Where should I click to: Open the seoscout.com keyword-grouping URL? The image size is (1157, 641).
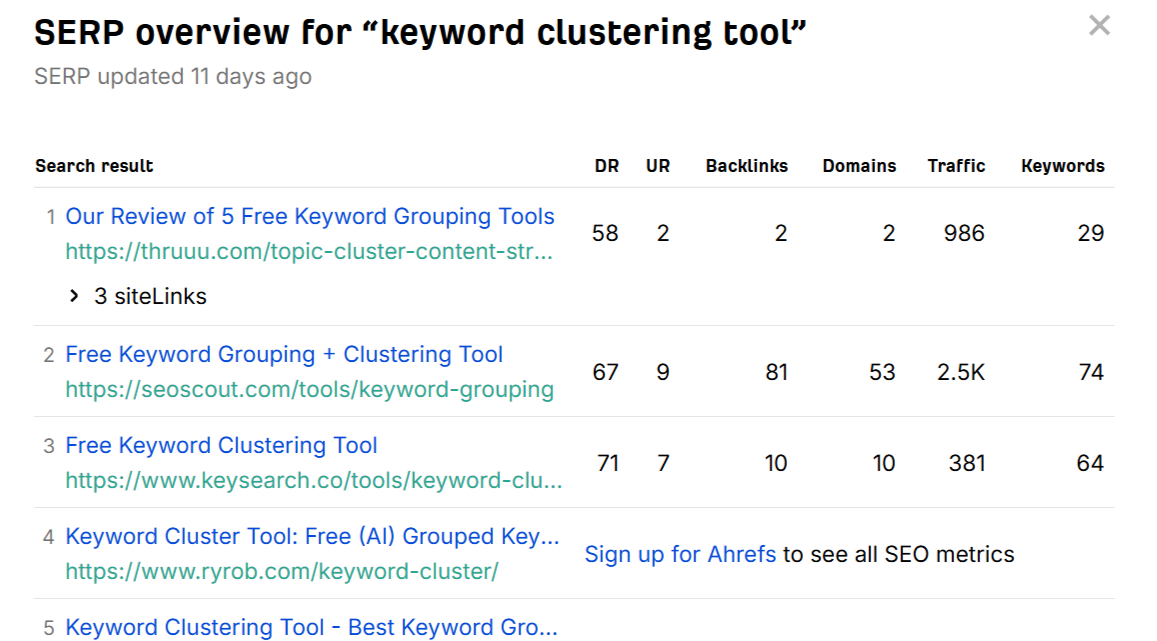[309, 389]
